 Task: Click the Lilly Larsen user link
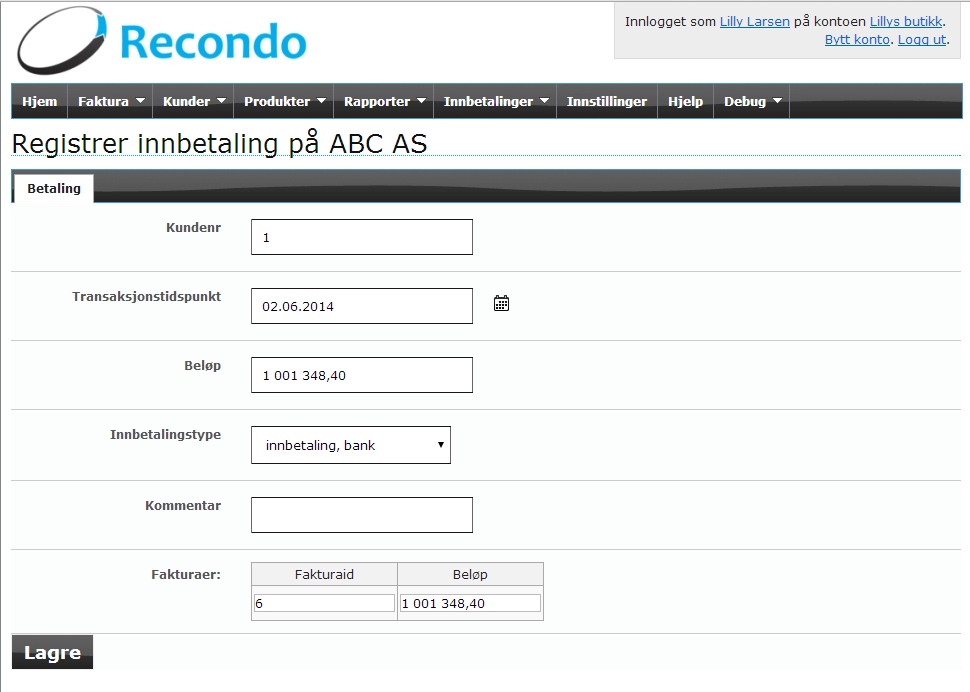point(754,21)
